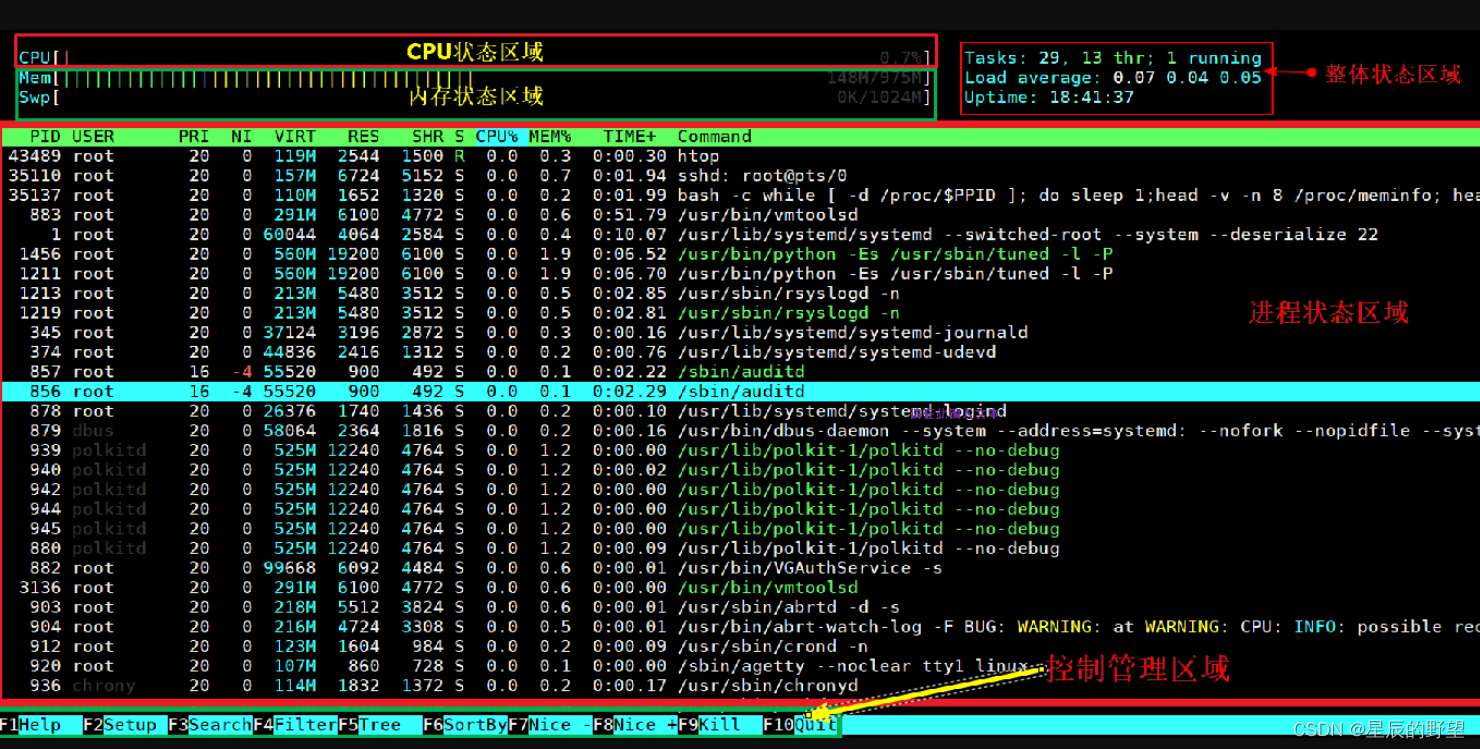Select the /sbin/auditd row, PID 857
Viewport: 1480px width, 749px height.
740,372
